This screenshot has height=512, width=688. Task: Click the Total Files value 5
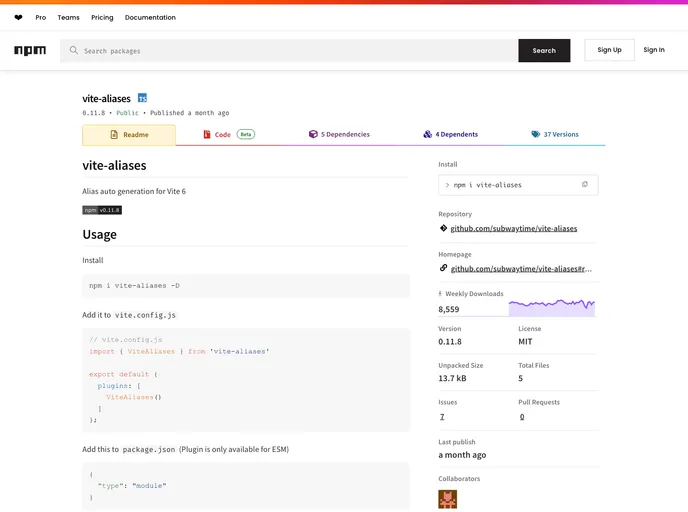pyautogui.click(x=520, y=378)
